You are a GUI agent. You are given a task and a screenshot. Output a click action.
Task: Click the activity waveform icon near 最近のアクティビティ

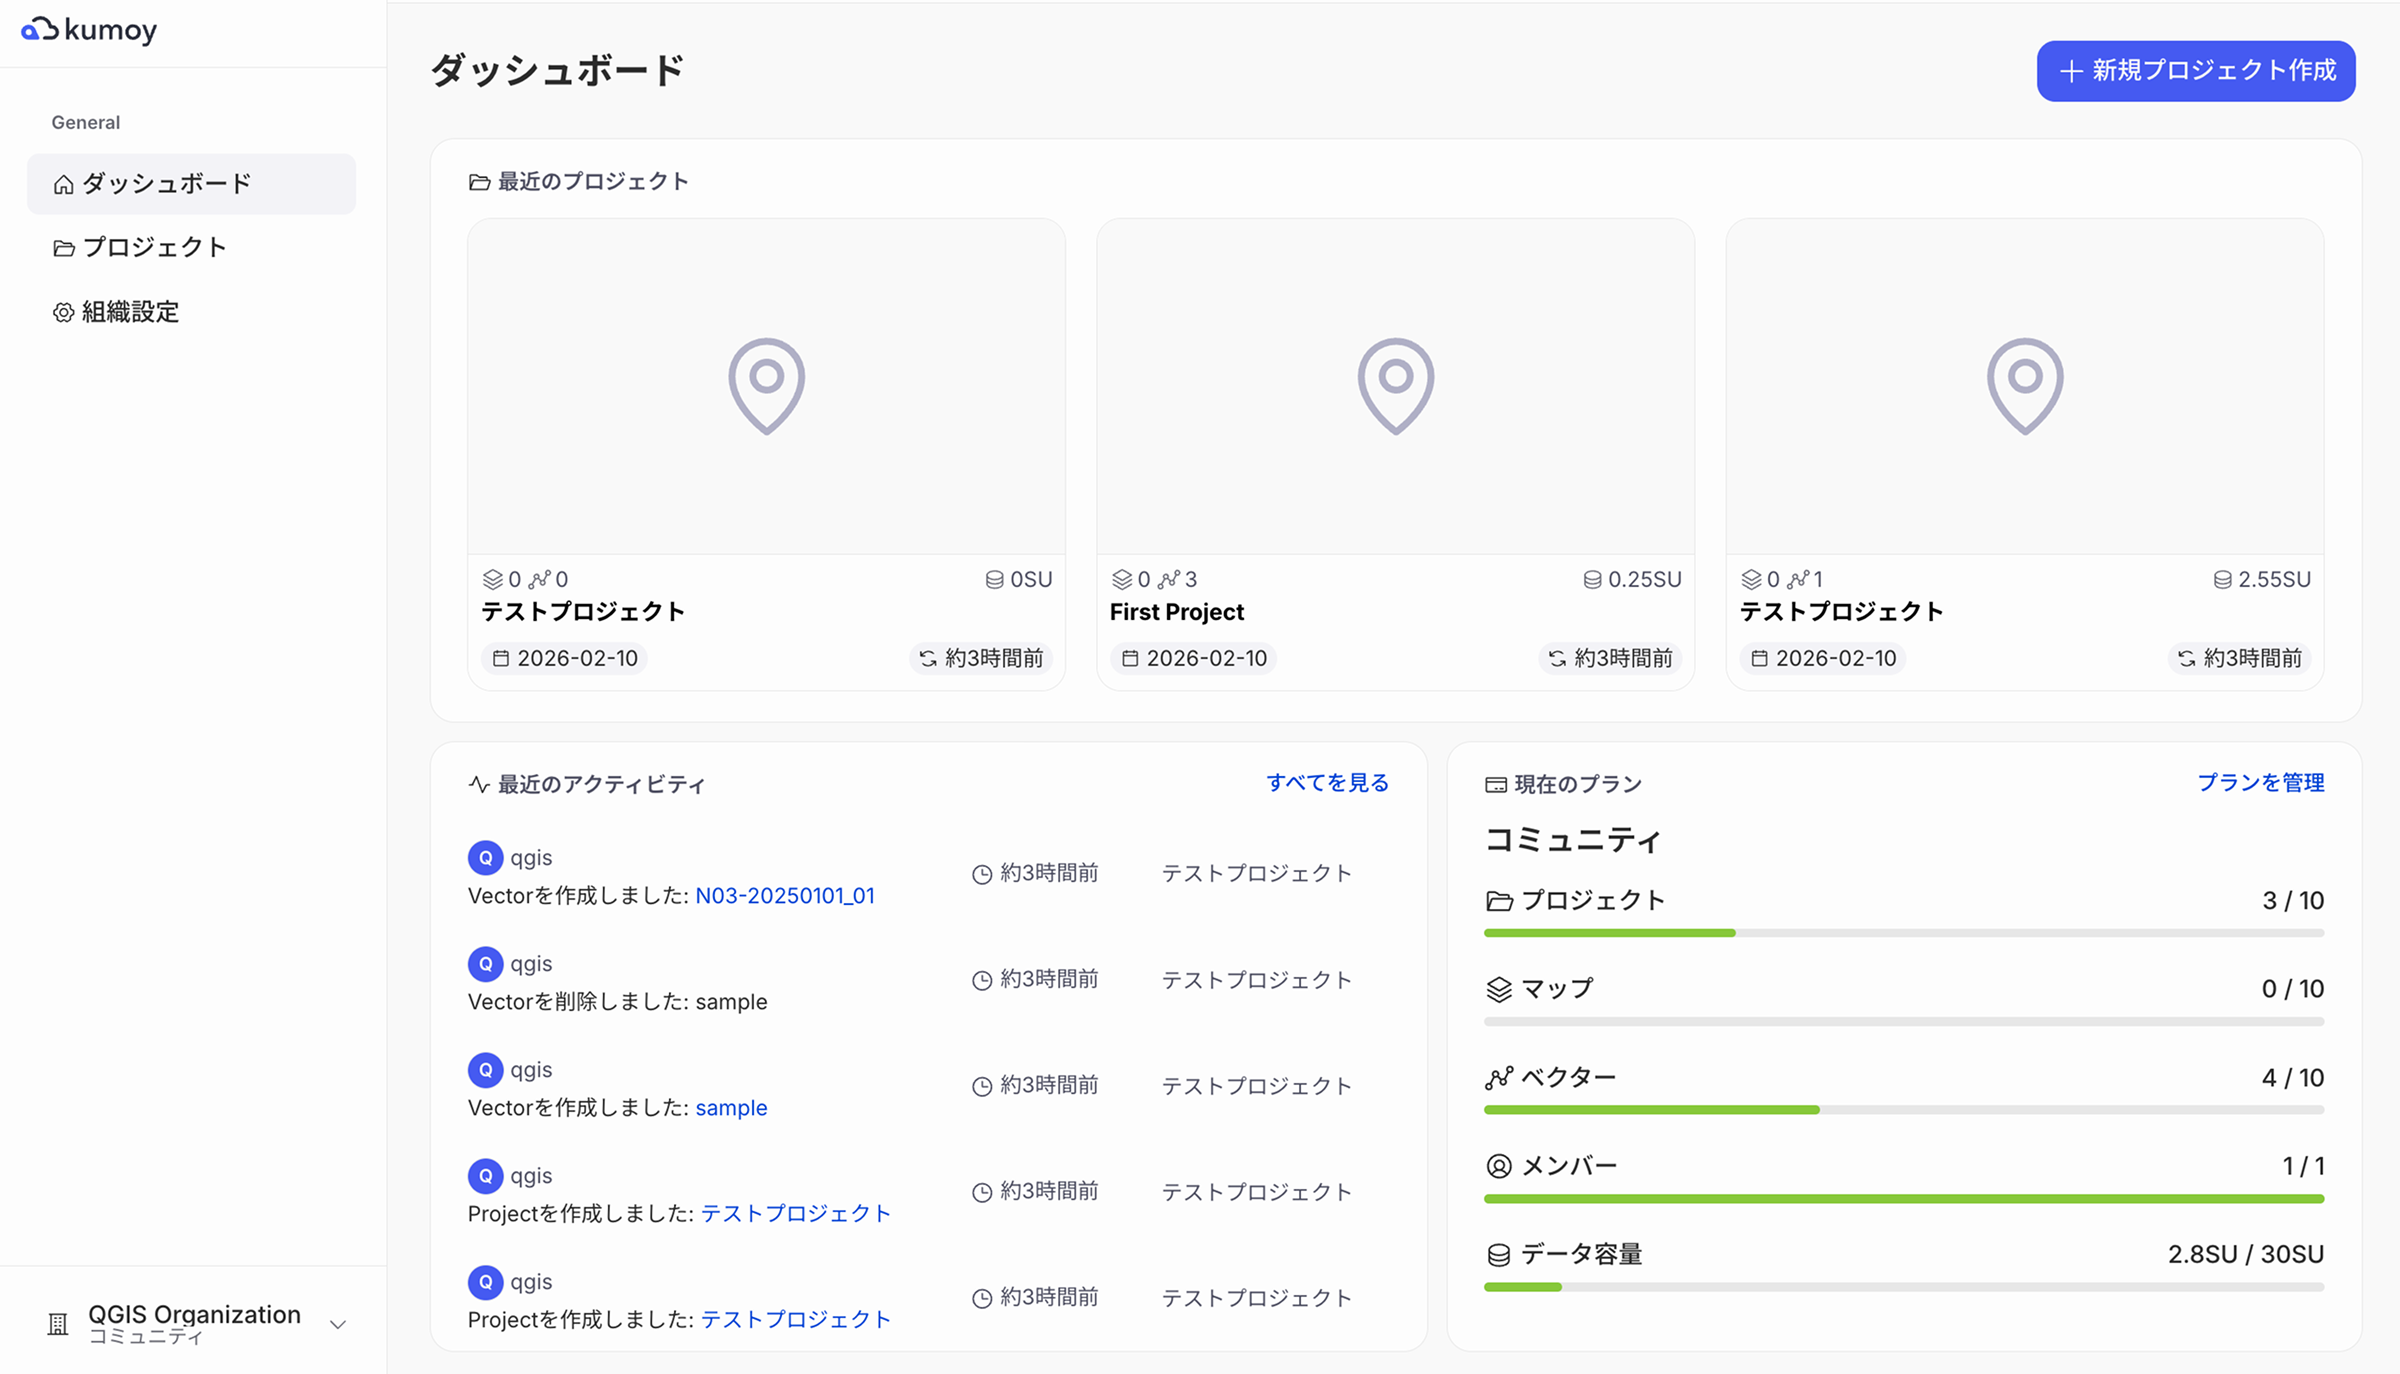(478, 784)
